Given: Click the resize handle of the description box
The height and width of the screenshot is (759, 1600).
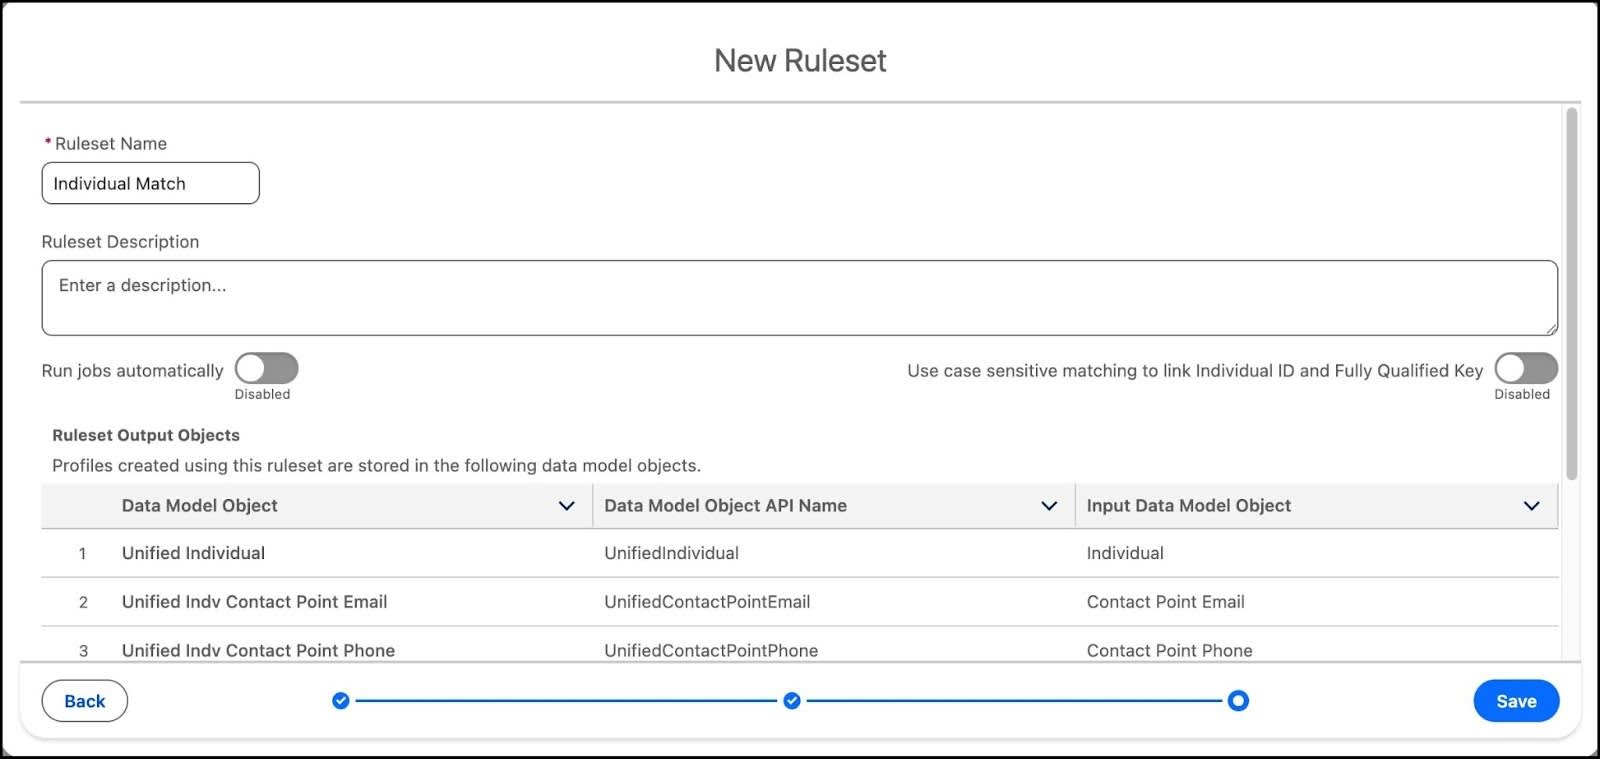Looking at the screenshot, I should (1550, 328).
